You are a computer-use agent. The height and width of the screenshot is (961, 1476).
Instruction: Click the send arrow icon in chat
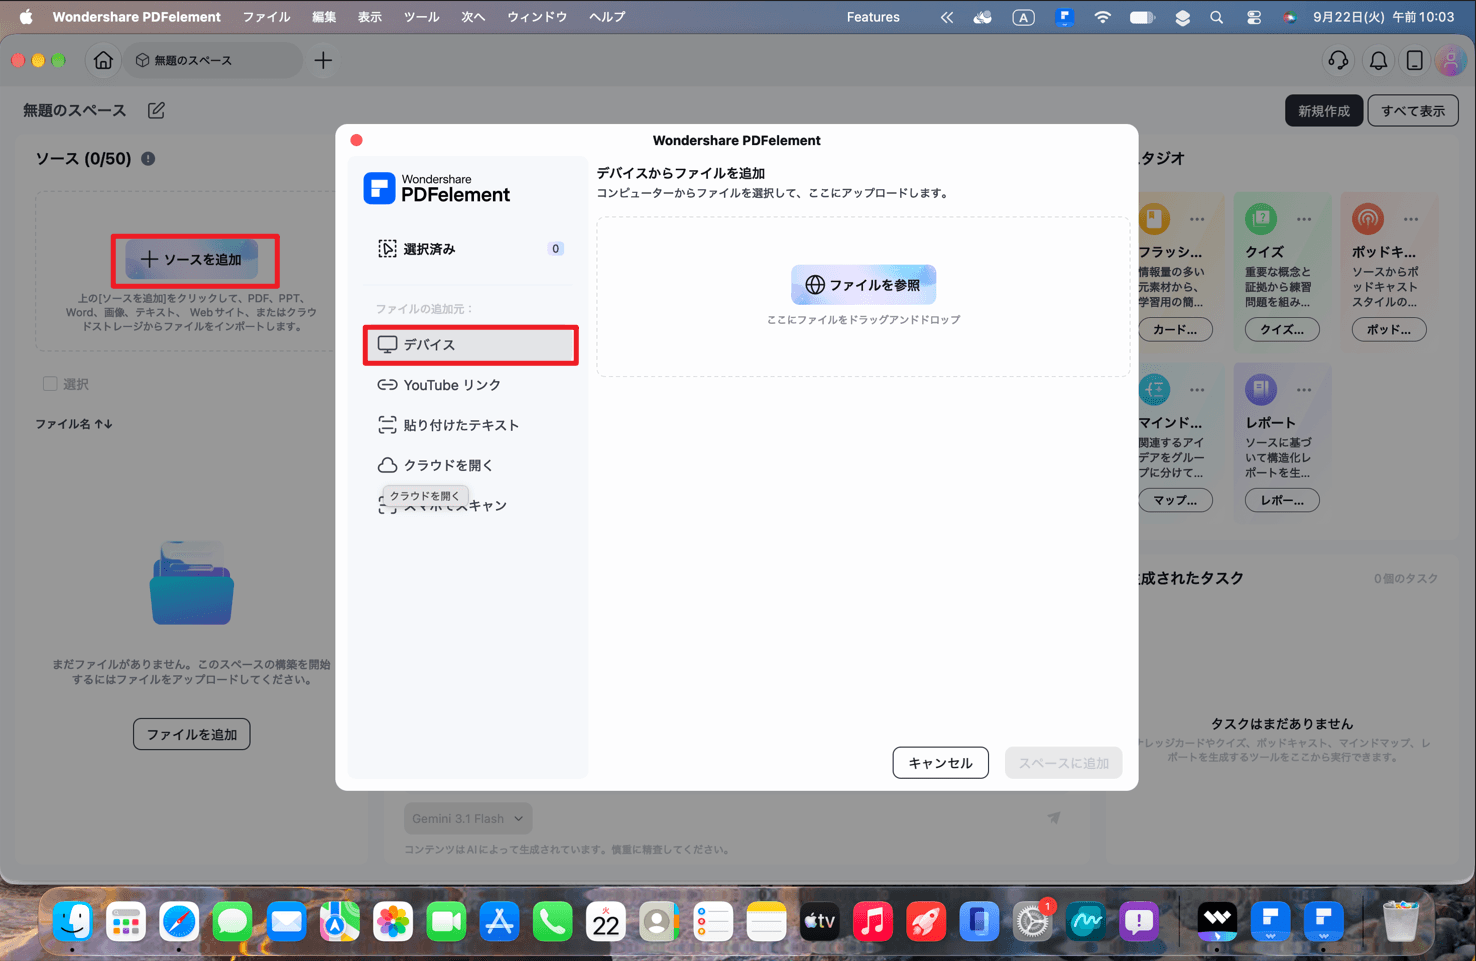pos(1054,818)
